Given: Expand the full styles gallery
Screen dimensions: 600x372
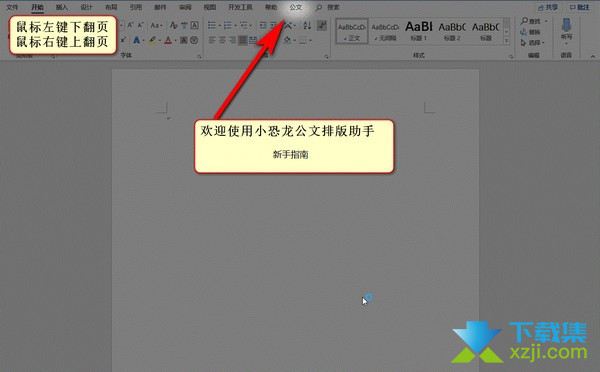Looking at the screenshot, I should pos(507,40).
